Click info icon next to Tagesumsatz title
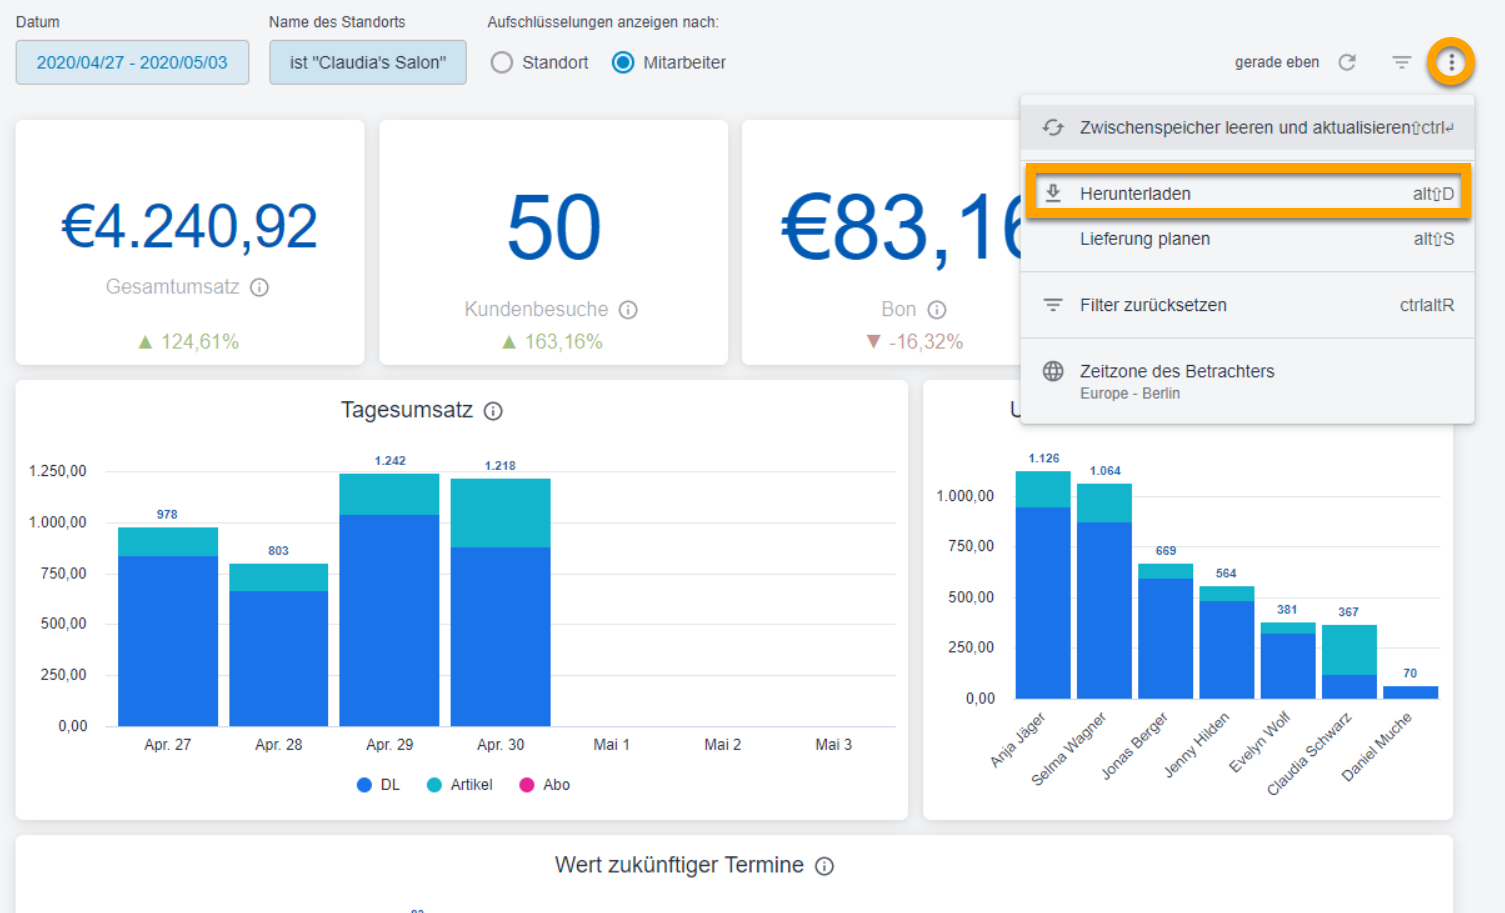1505x913 pixels. pos(493,411)
